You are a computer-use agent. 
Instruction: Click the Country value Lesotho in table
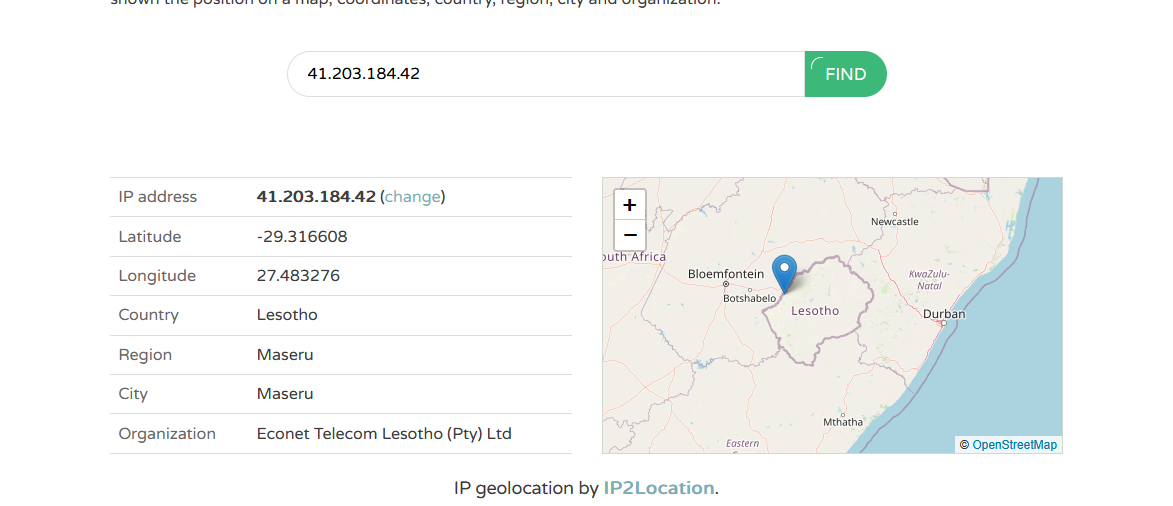point(287,315)
